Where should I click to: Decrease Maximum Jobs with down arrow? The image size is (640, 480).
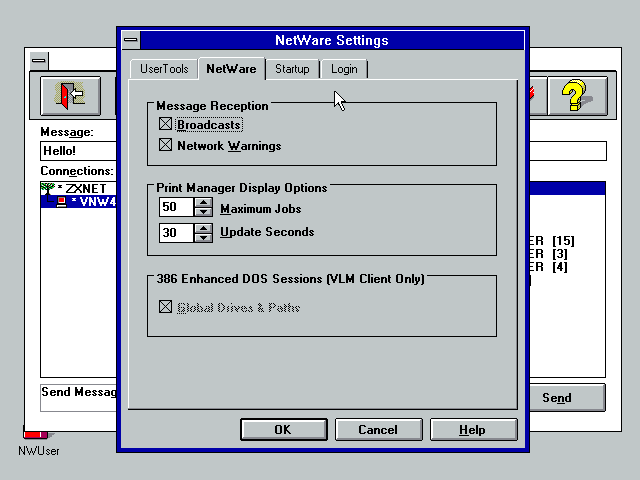click(x=203, y=212)
